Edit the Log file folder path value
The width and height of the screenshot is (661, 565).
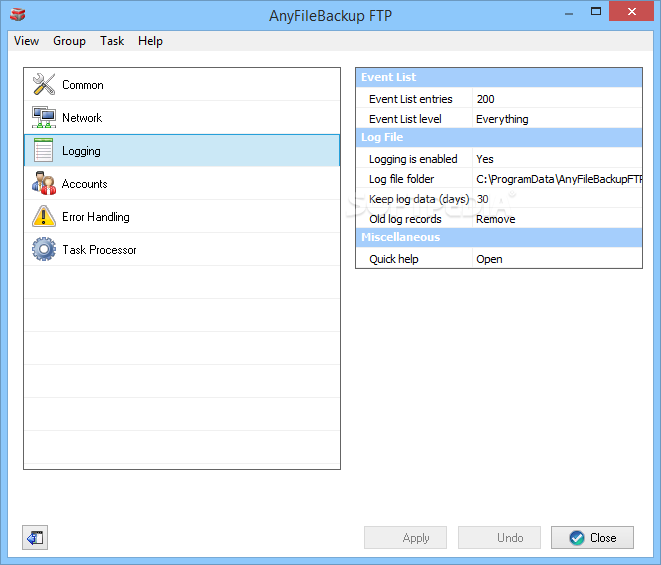click(557, 179)
